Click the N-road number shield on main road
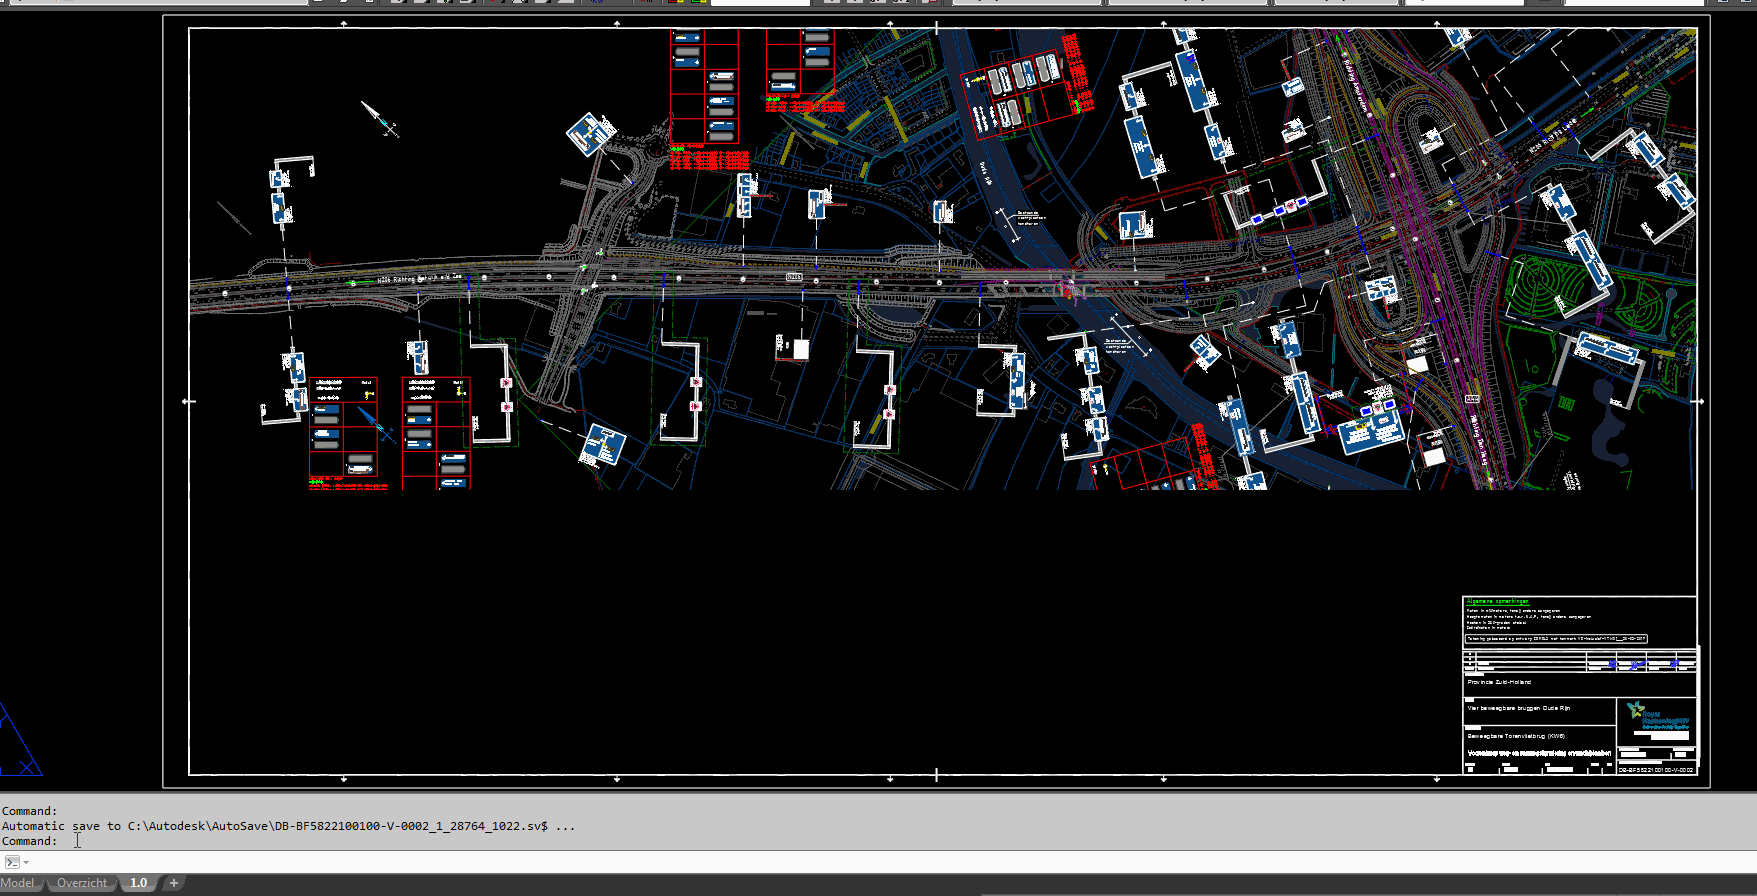This screenshot has height=896, width=1757. (794, 277)
